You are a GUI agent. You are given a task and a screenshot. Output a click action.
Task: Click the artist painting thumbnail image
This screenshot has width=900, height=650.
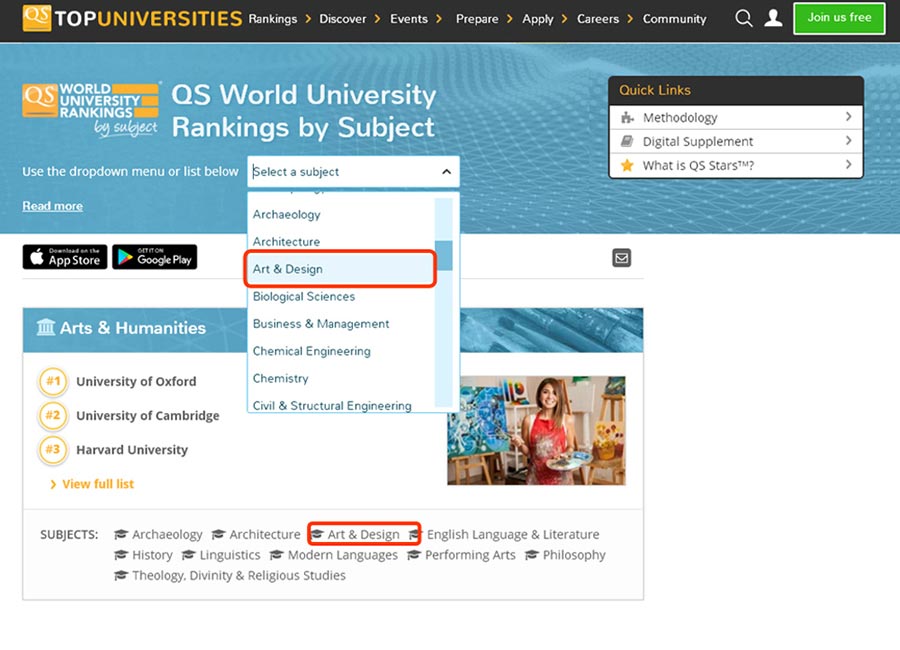pyautogui.click(x=536, y=430)
